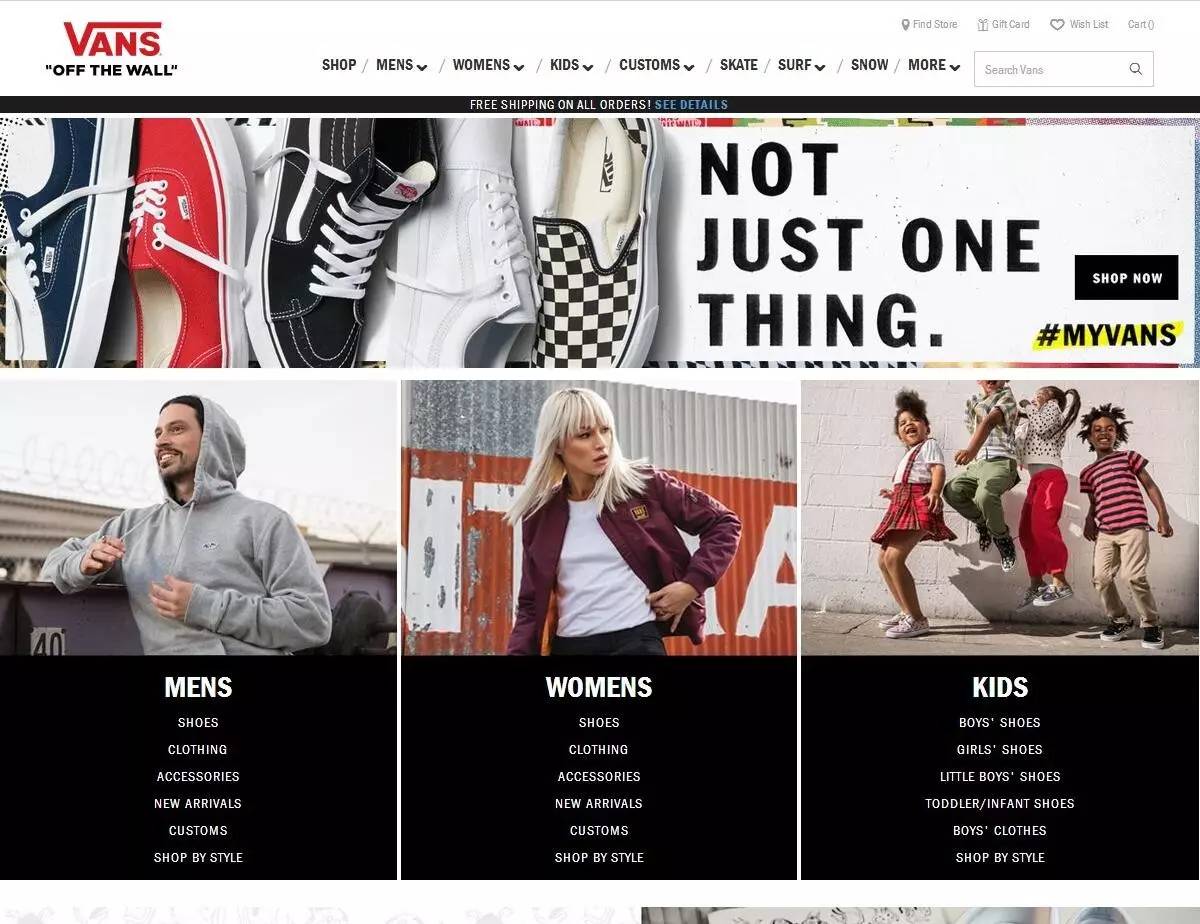The width and height of the screenshot is (1200, 924).
Task: Click inside the Search Vans field
Action: (1049, 69)
